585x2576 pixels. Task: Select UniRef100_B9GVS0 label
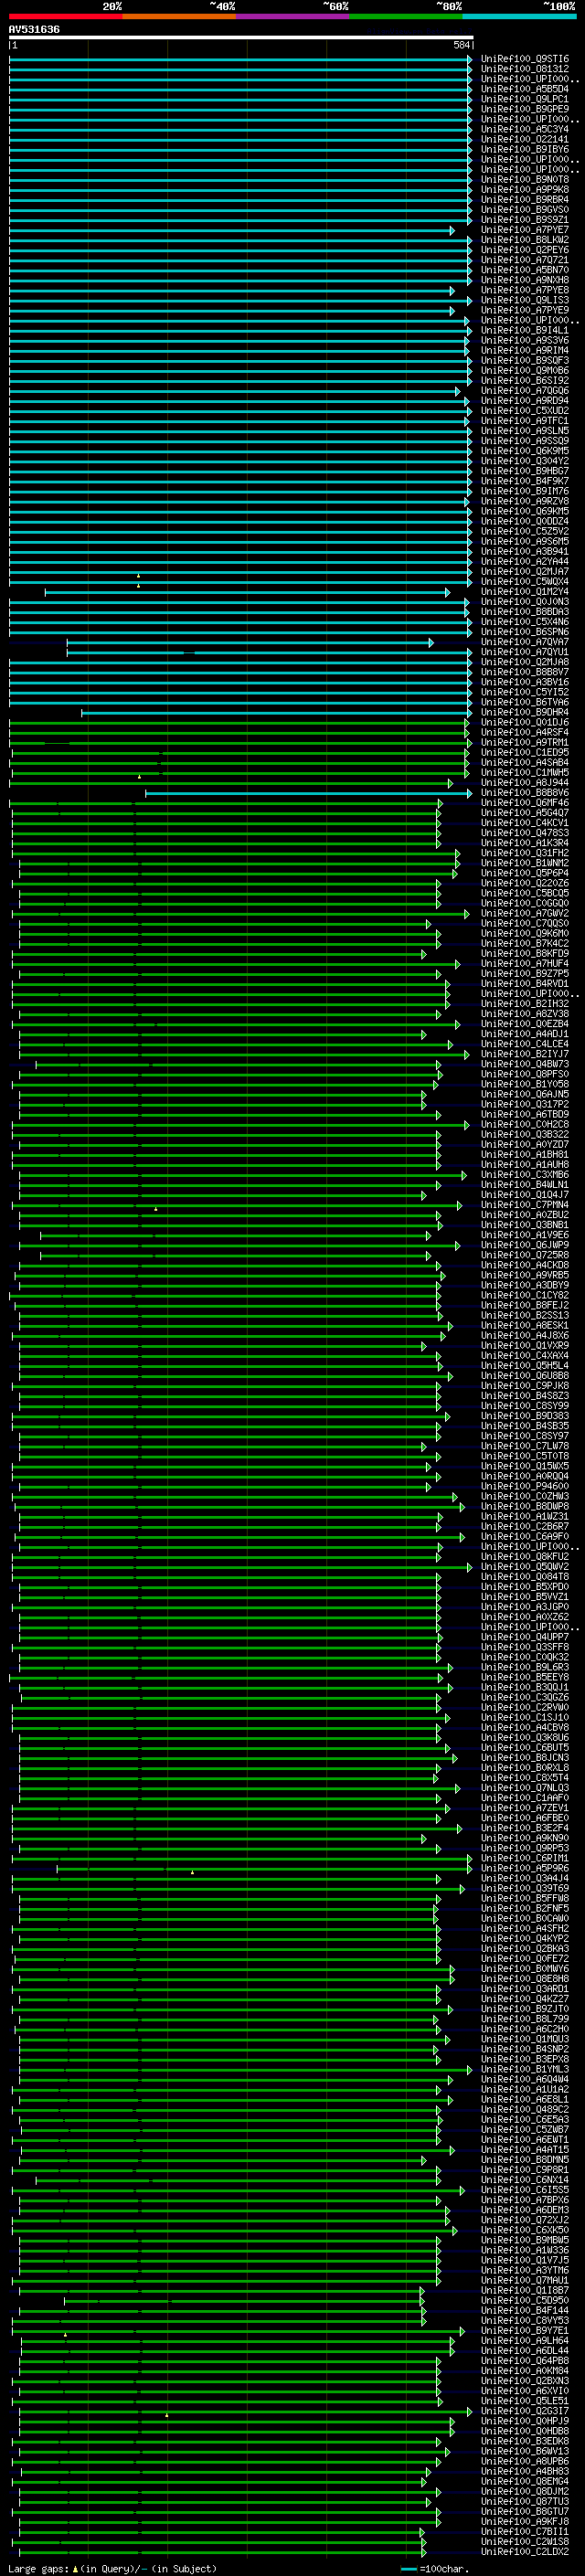[x=525, y=210]
